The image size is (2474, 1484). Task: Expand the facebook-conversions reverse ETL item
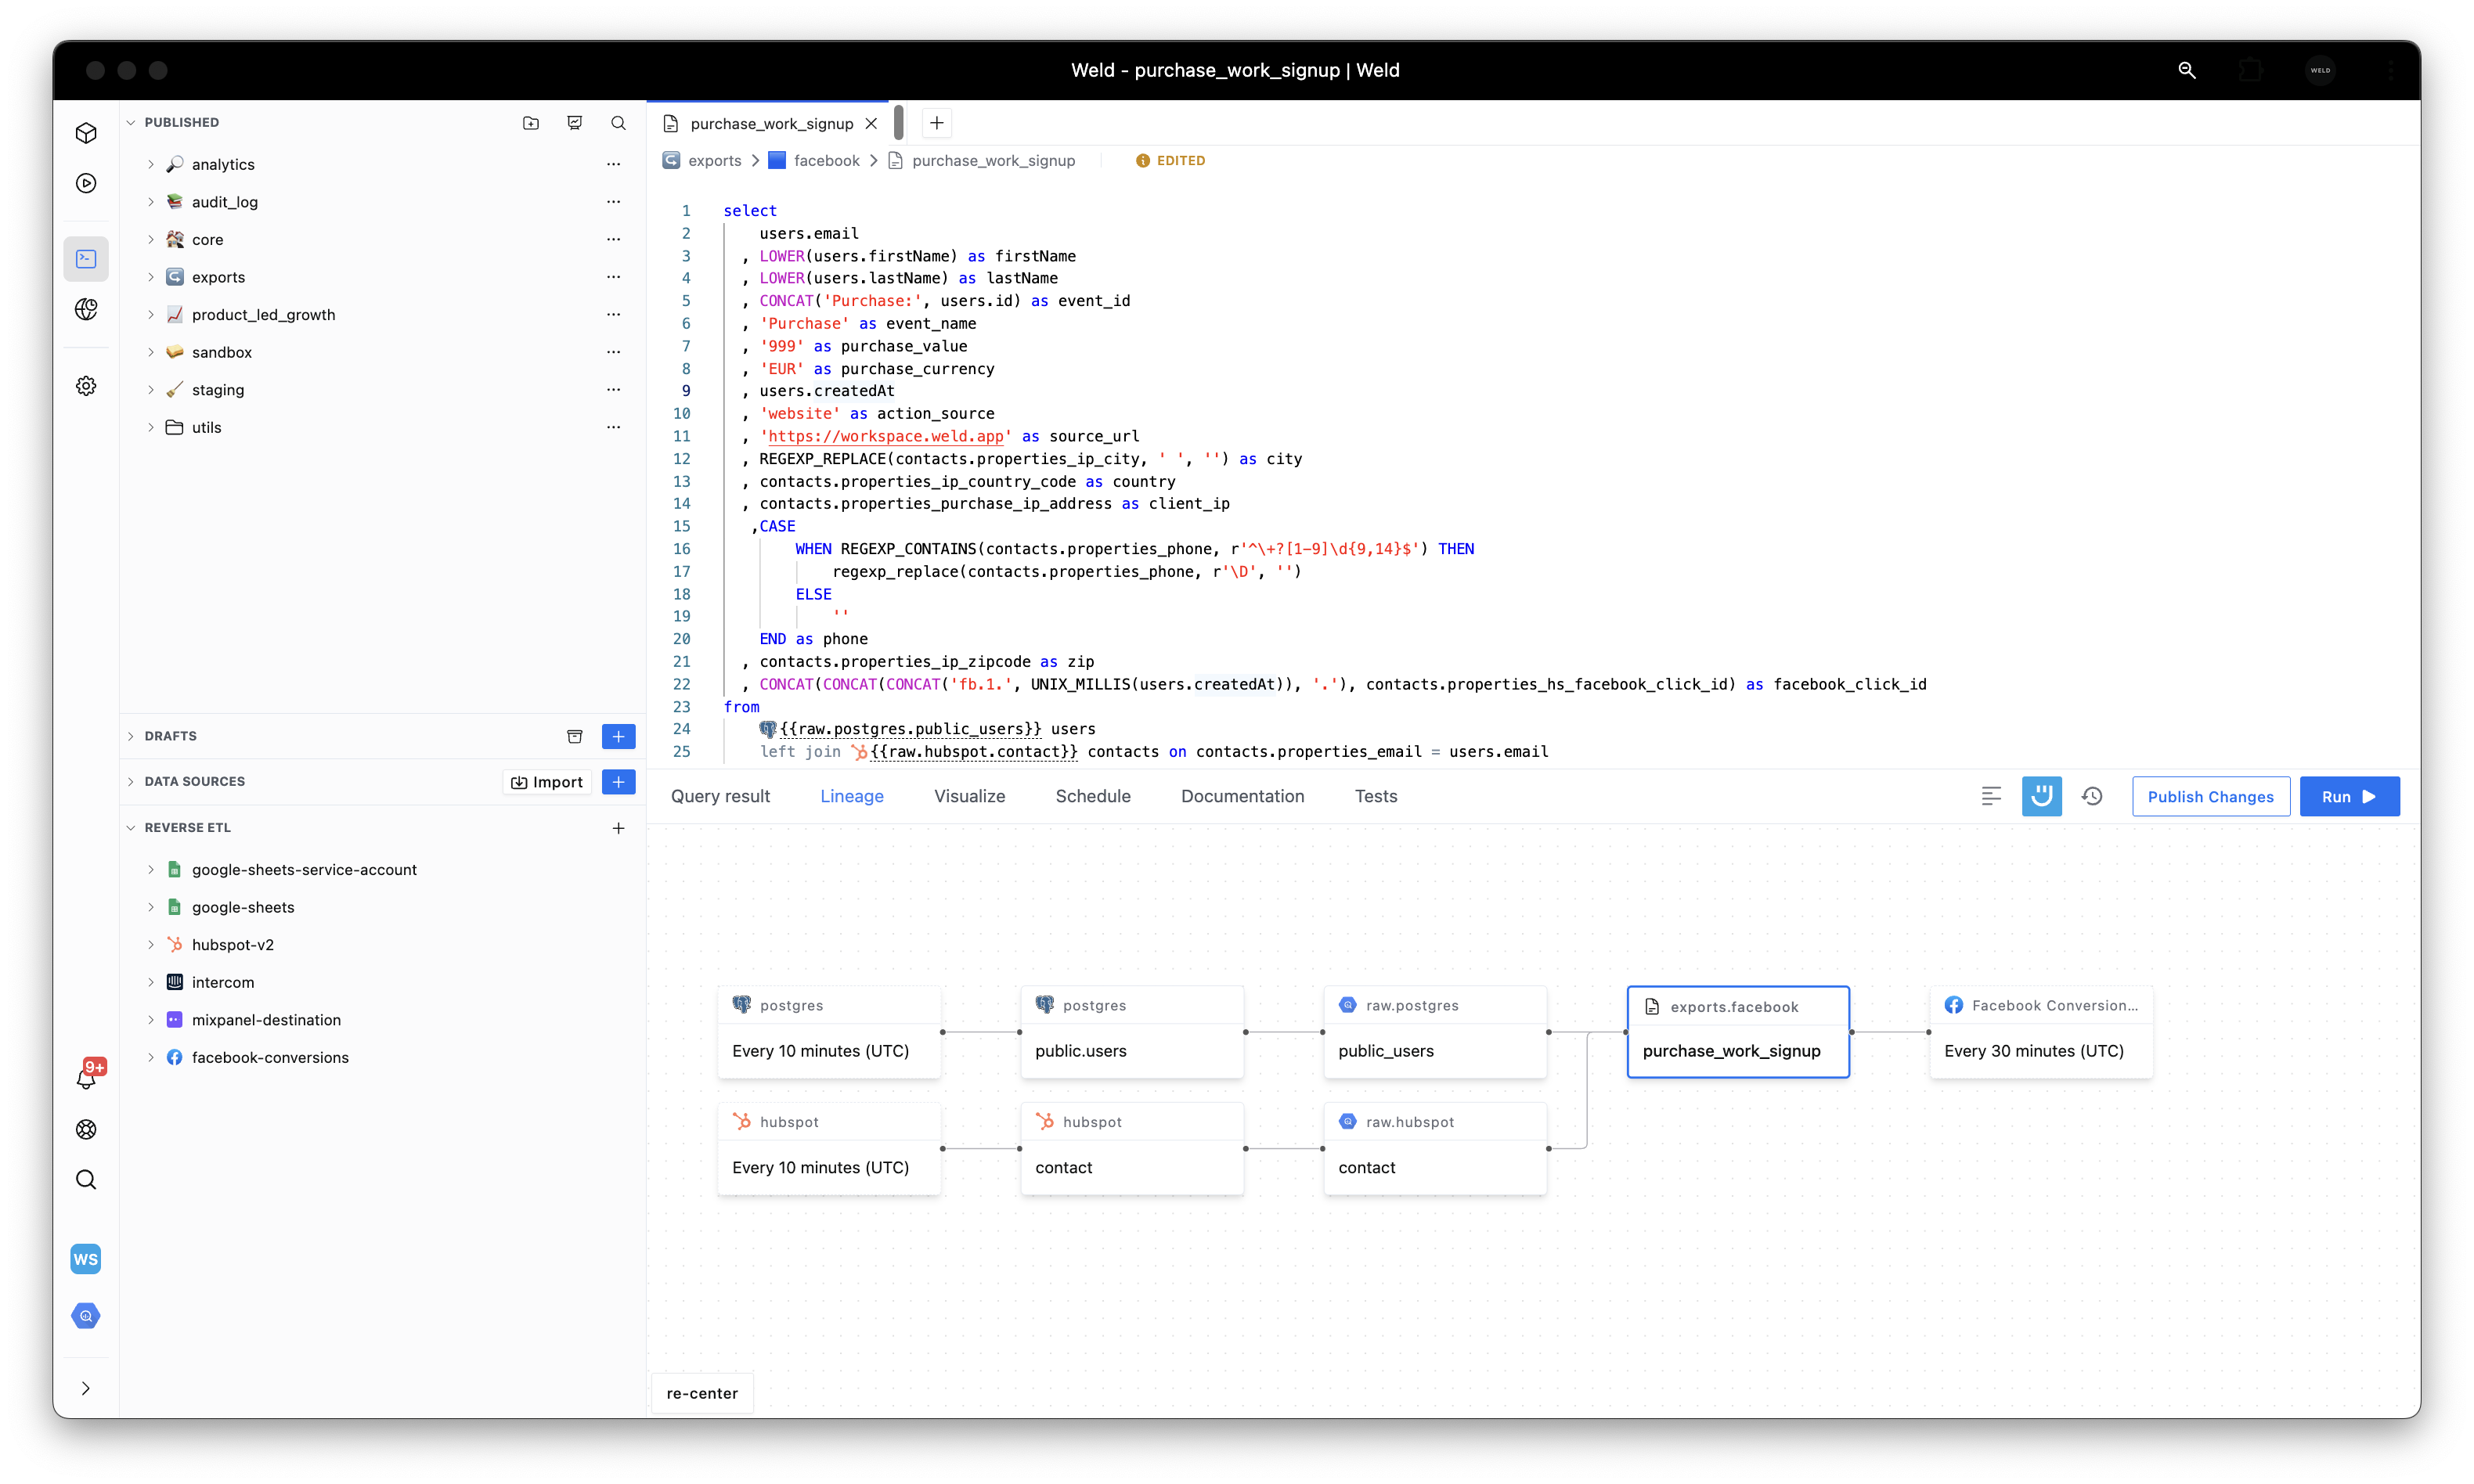pyautogui.click(x=151, y=1057)
